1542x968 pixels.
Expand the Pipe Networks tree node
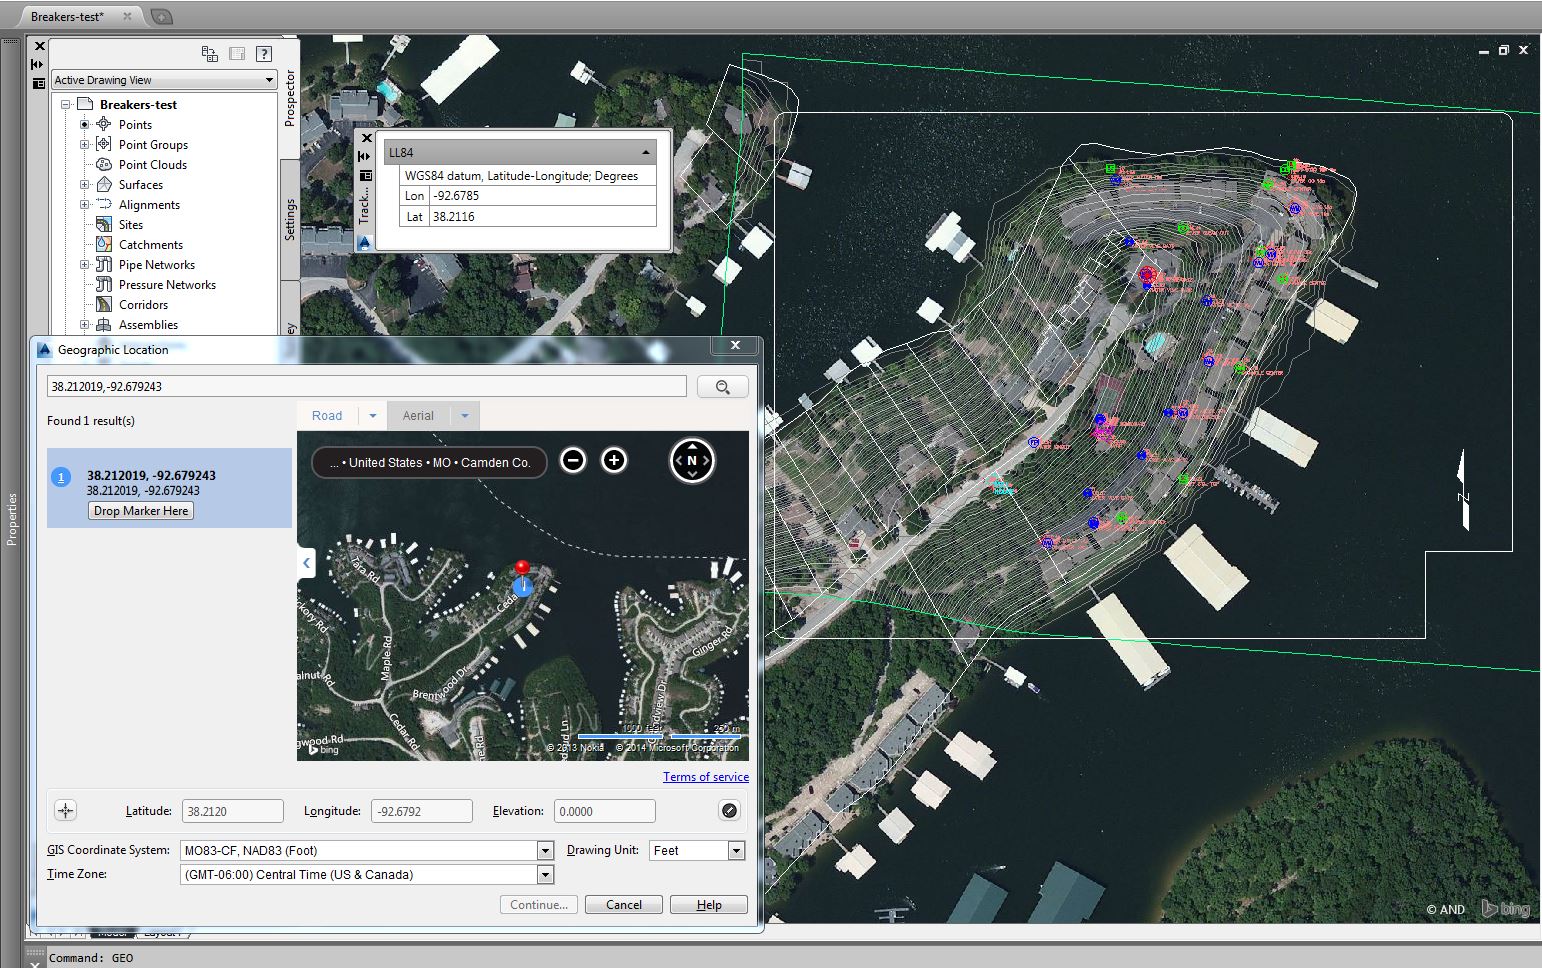[x=85, y=264]
